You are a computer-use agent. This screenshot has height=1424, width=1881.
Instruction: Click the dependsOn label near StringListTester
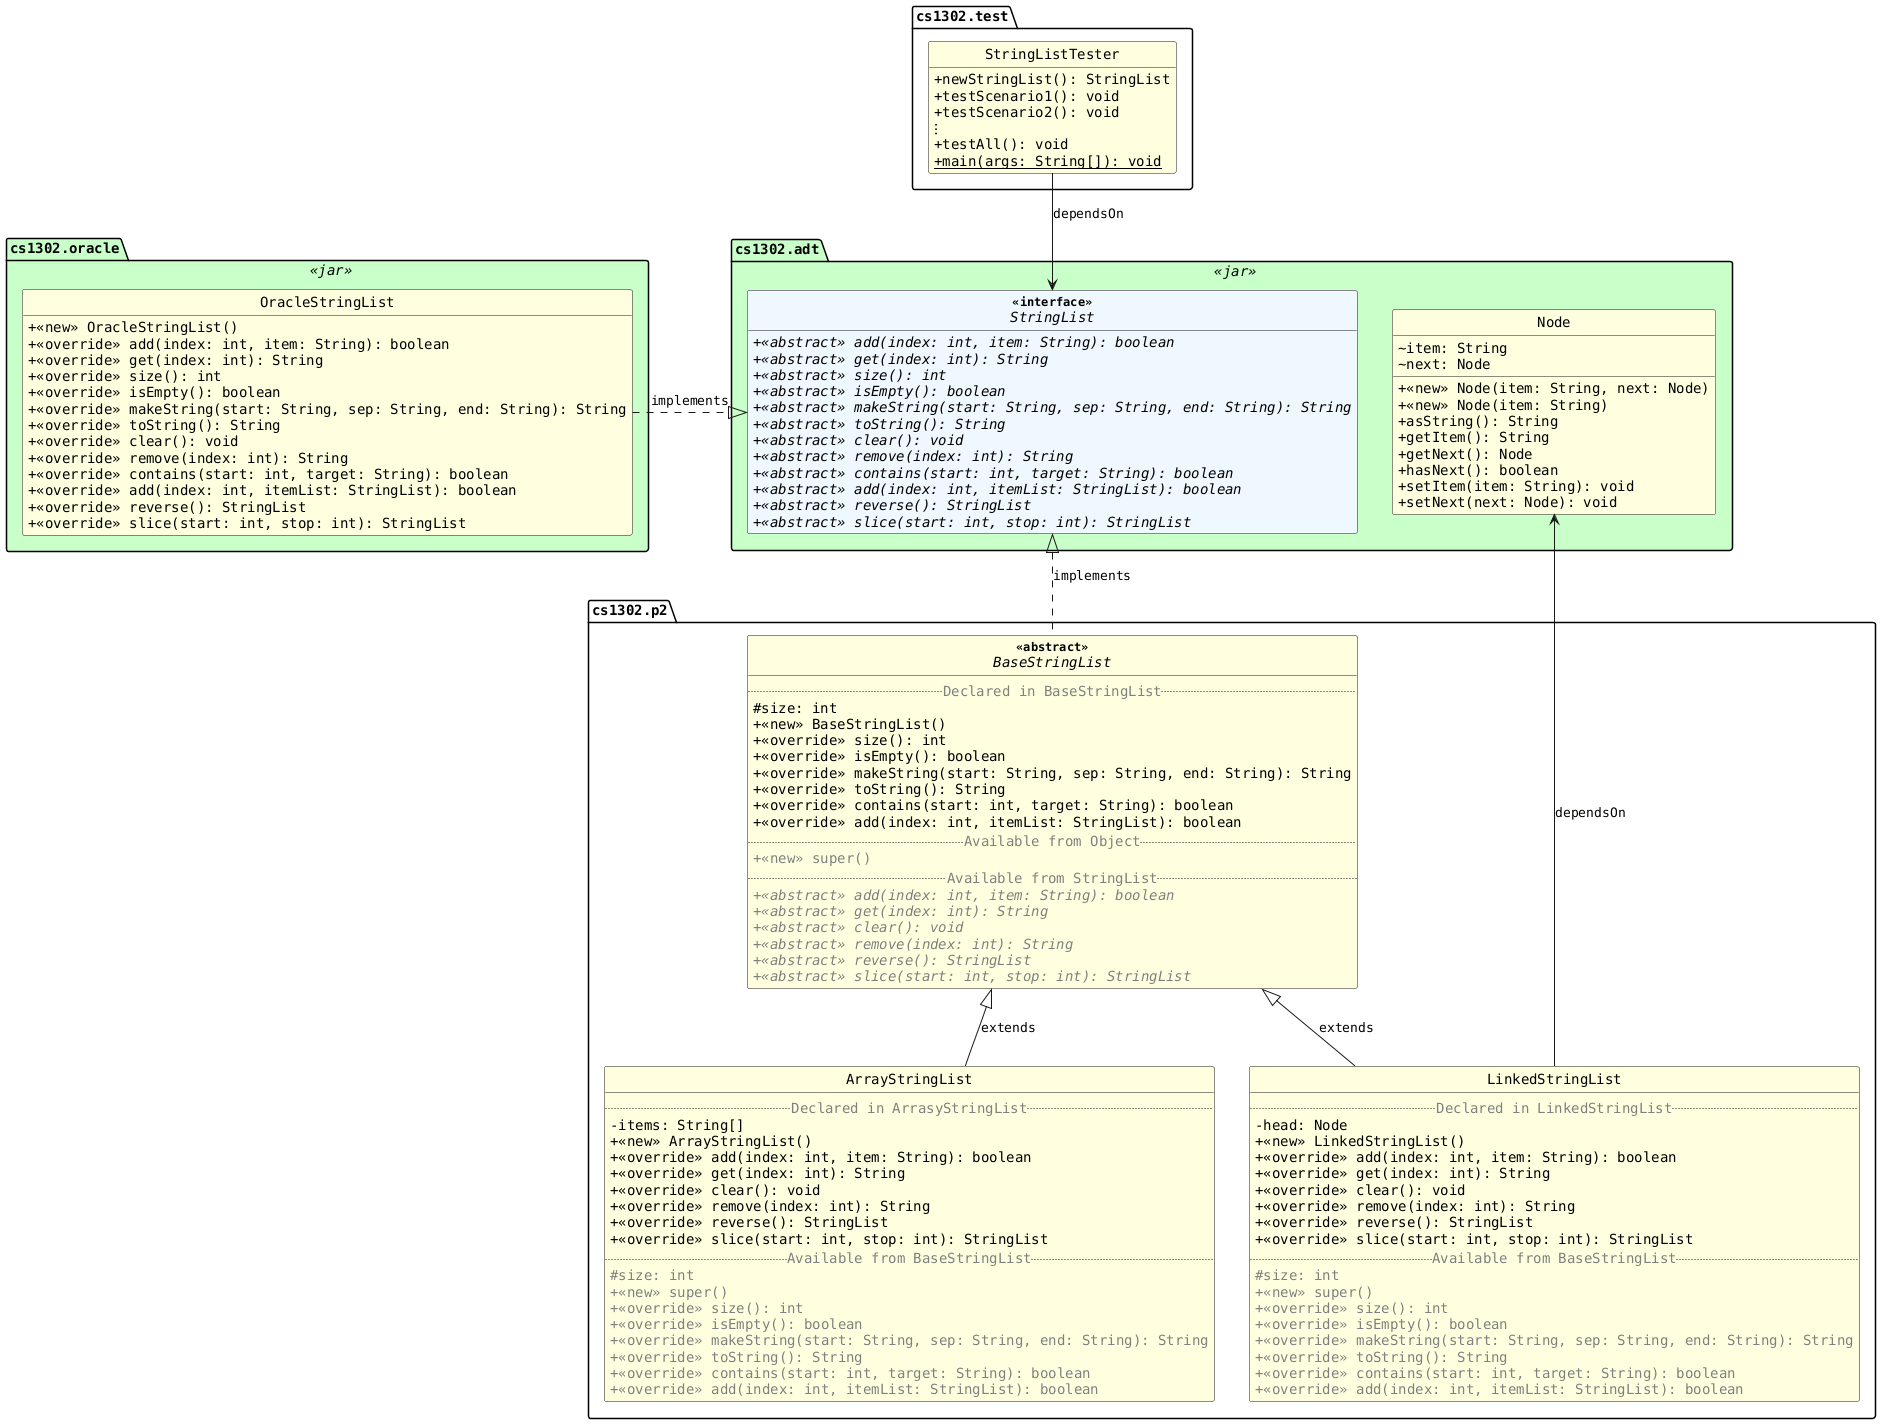[1088, 212]
